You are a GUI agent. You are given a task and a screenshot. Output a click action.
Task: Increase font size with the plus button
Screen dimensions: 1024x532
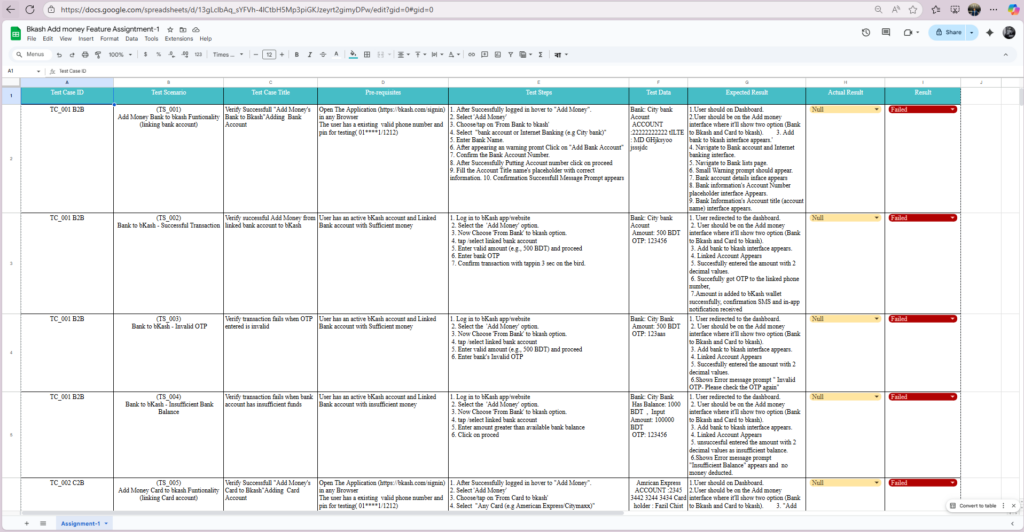(x=282, y=55)
